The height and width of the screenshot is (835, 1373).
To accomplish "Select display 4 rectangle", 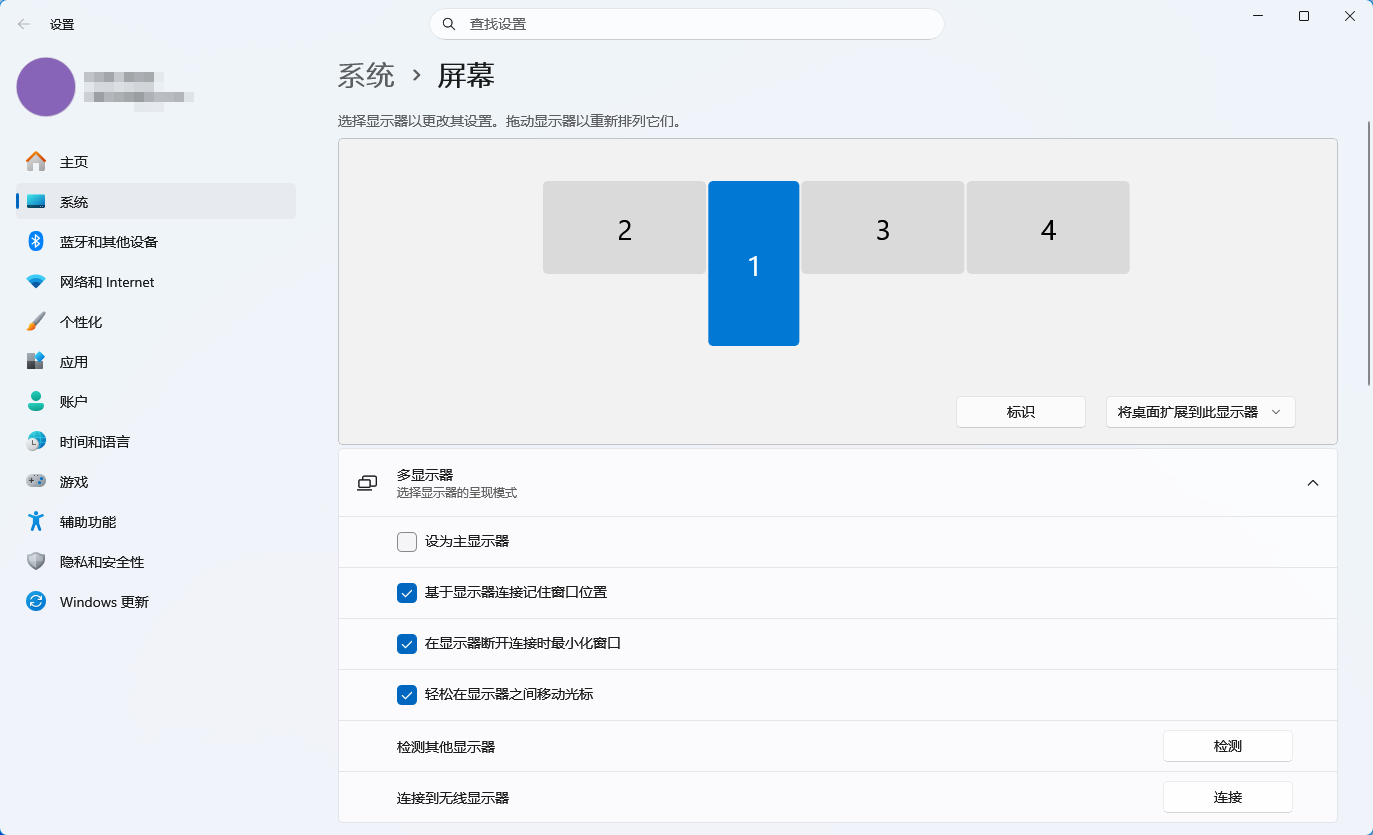I will click(x=1048, y=227).
